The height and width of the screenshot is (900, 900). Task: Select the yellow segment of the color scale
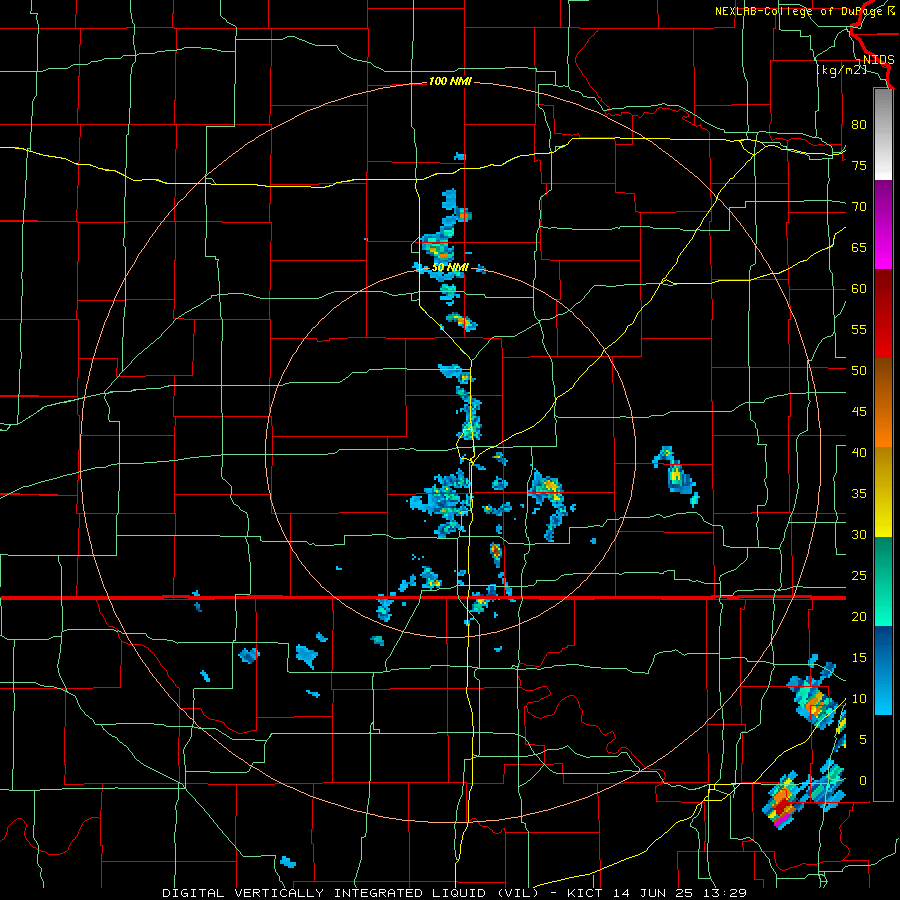(883, 492)
